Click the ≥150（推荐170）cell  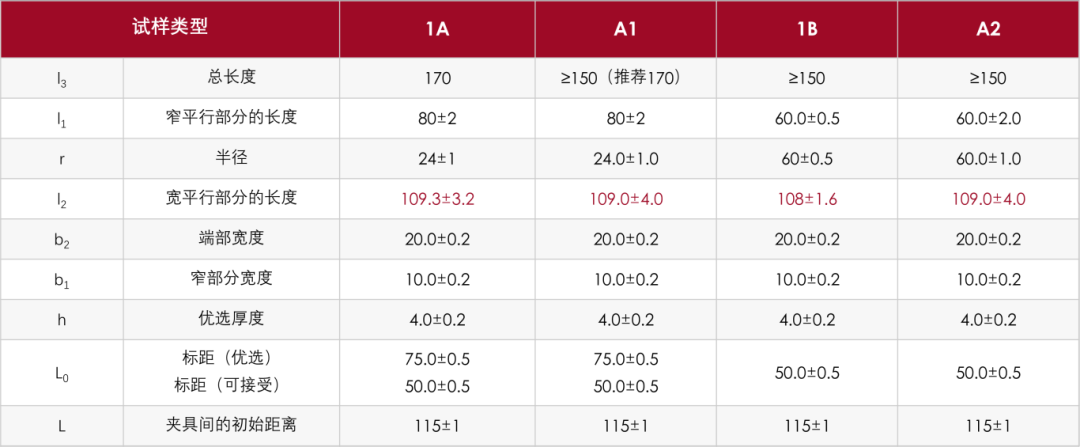click(x=625, y=78)
